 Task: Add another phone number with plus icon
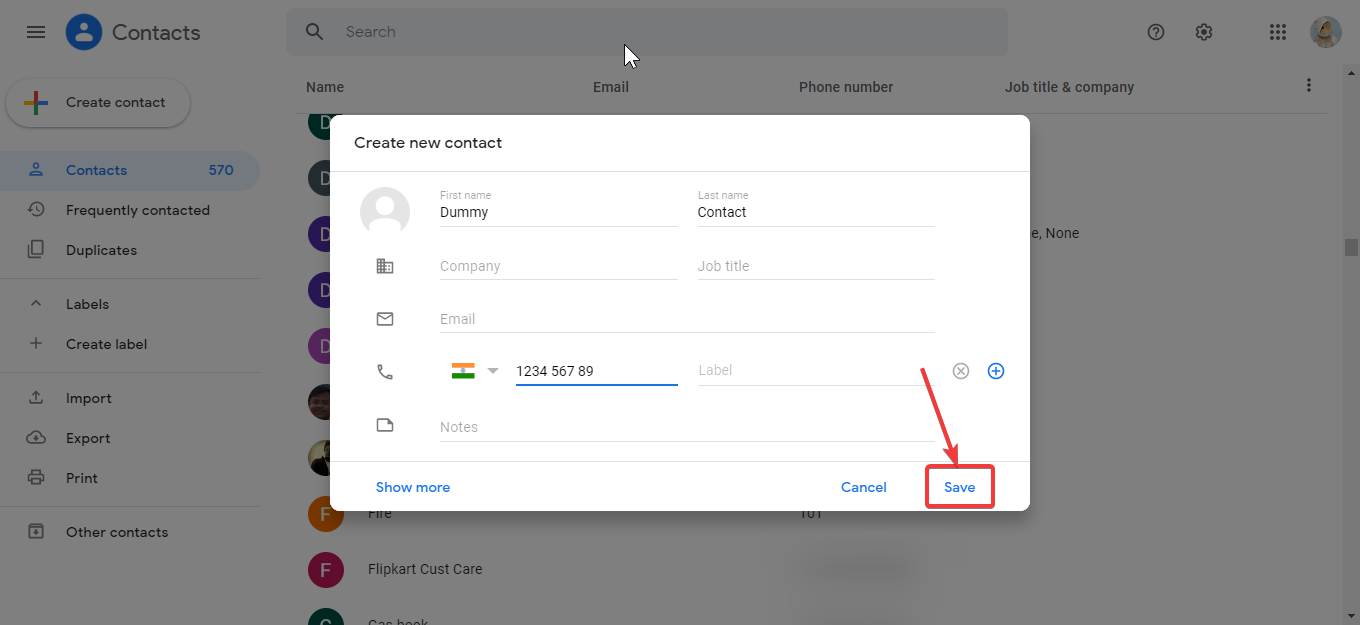click(996, 371)
